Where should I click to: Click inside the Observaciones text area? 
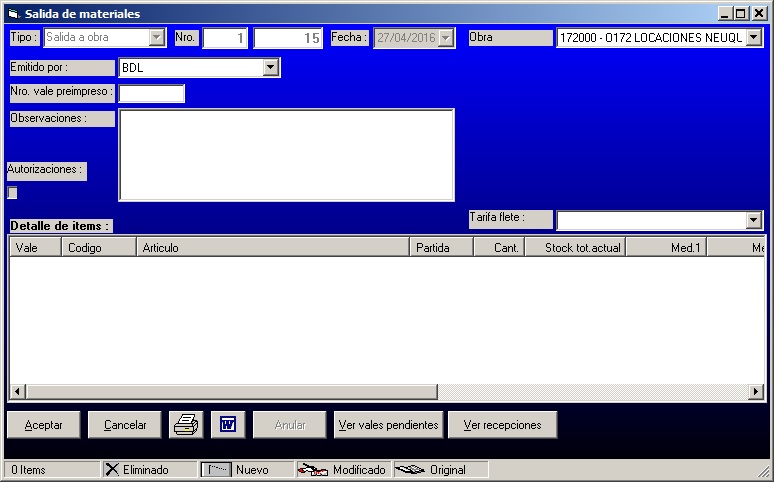click(x=286, y=155)
